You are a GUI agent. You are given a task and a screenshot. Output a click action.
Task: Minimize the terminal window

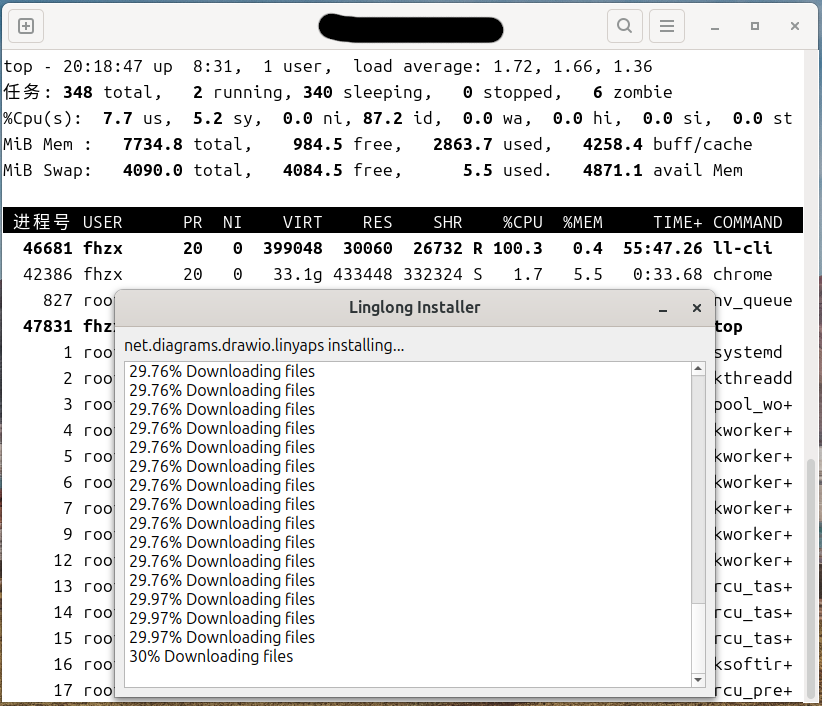click(715, 26)
